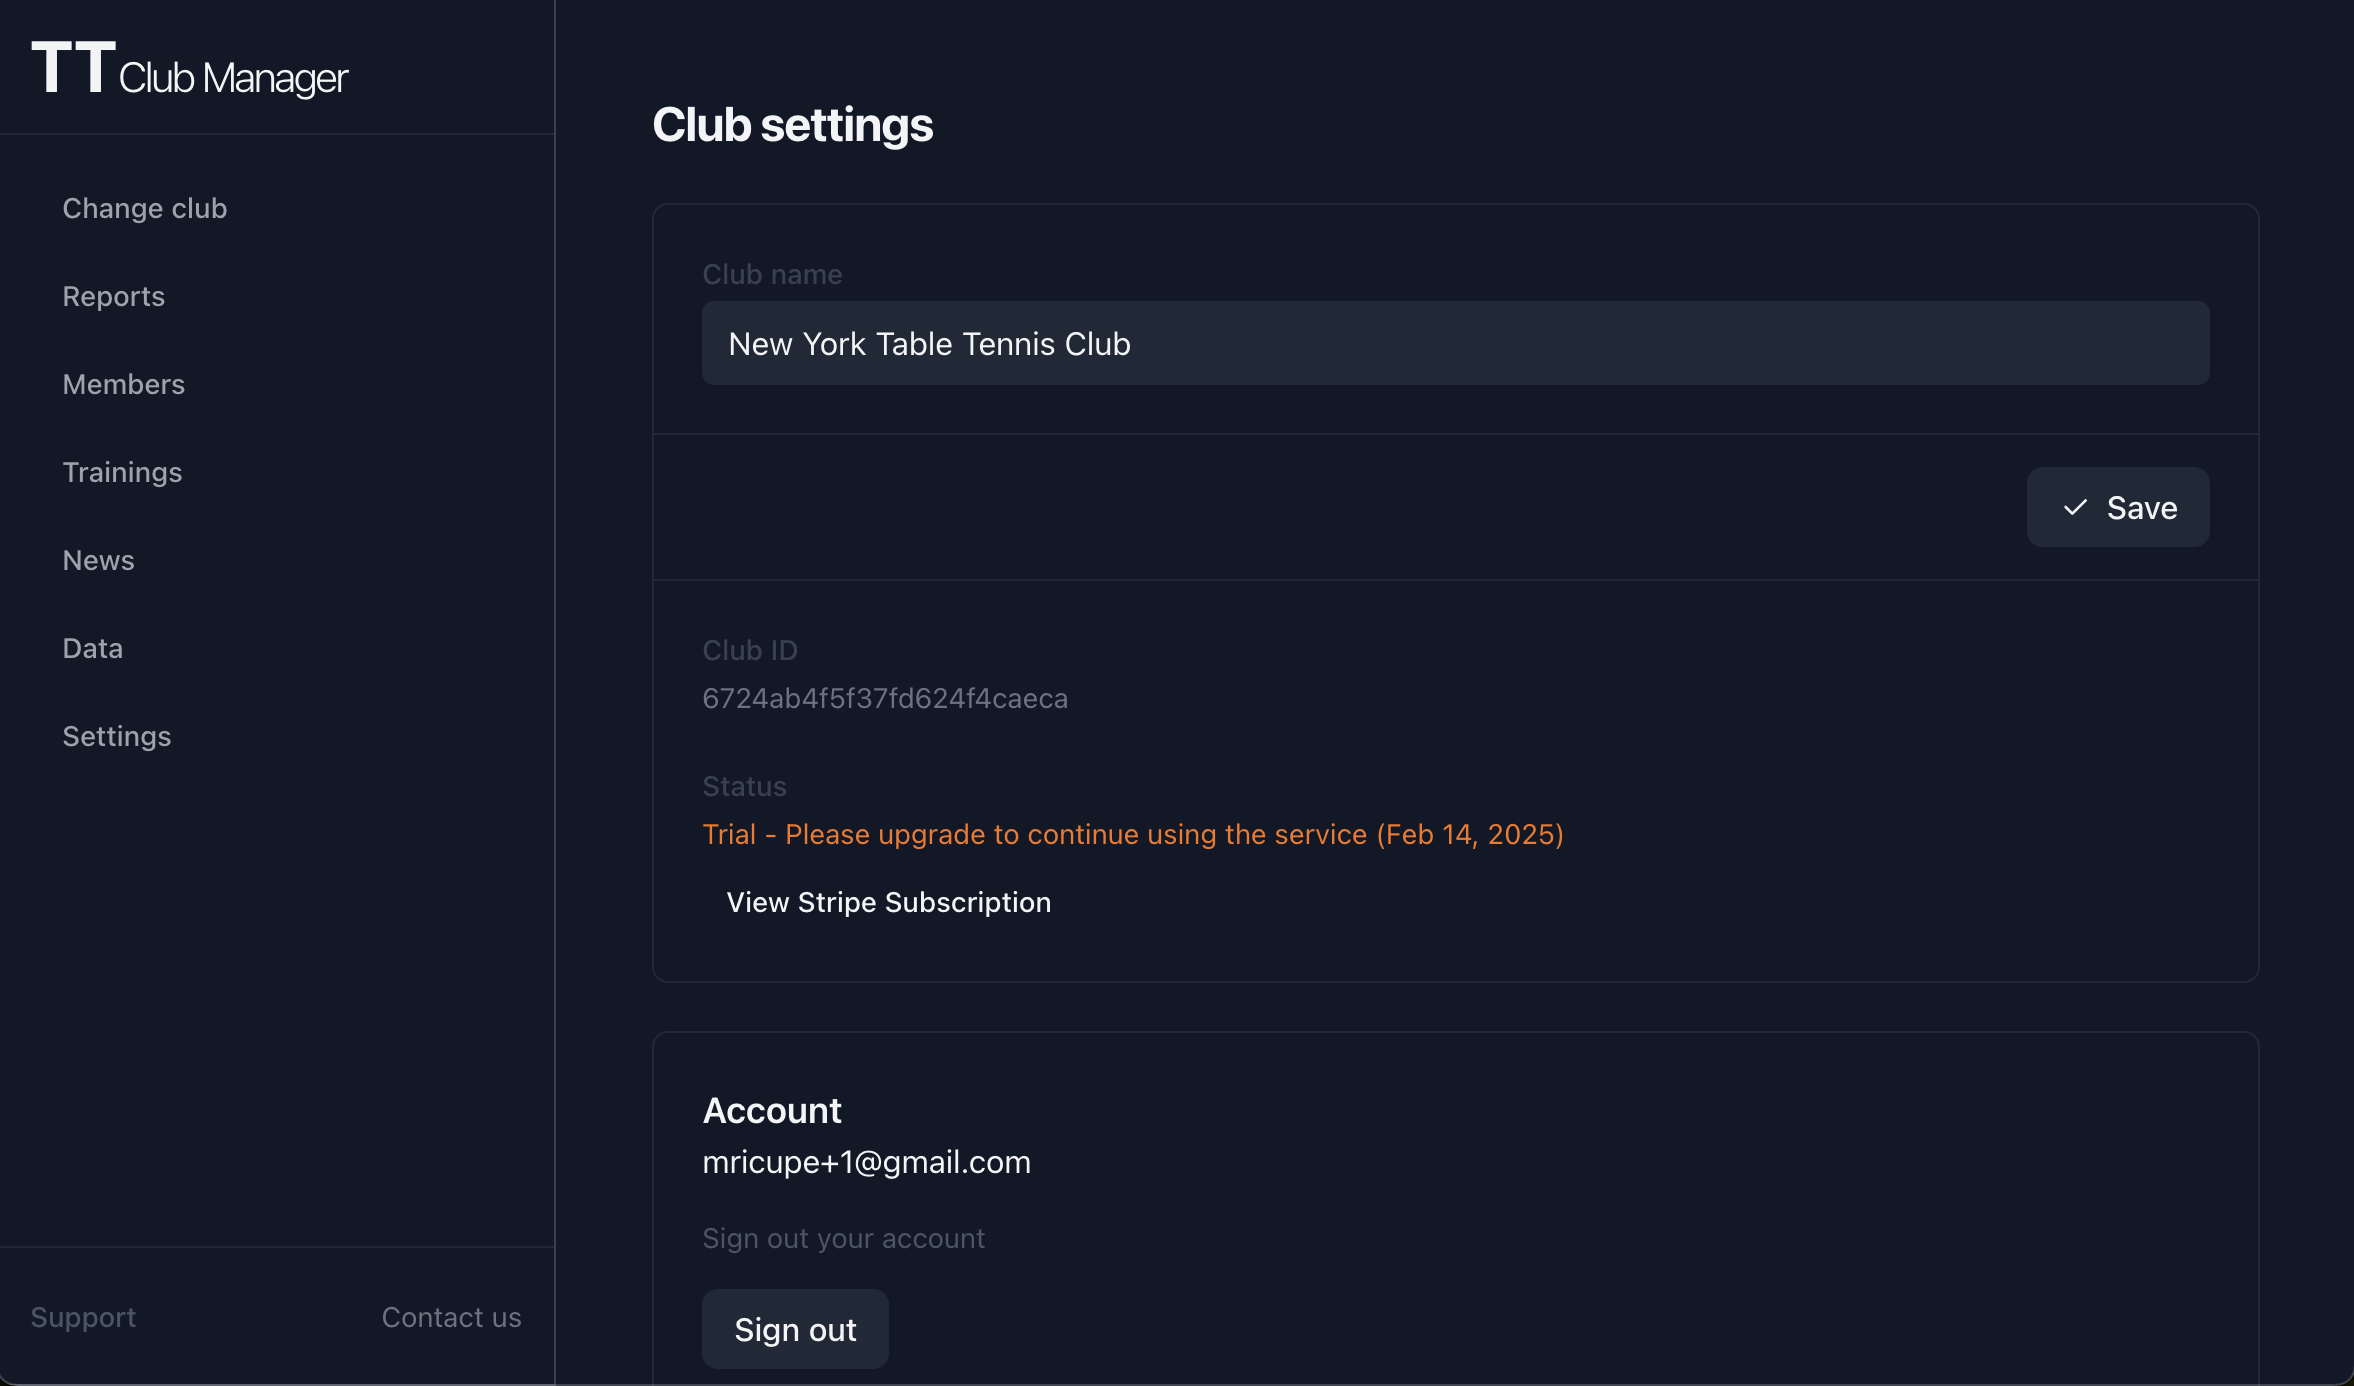Click the Club settings heading
The height and width of the screenshot is (1386, 2354).
[793, 125]
